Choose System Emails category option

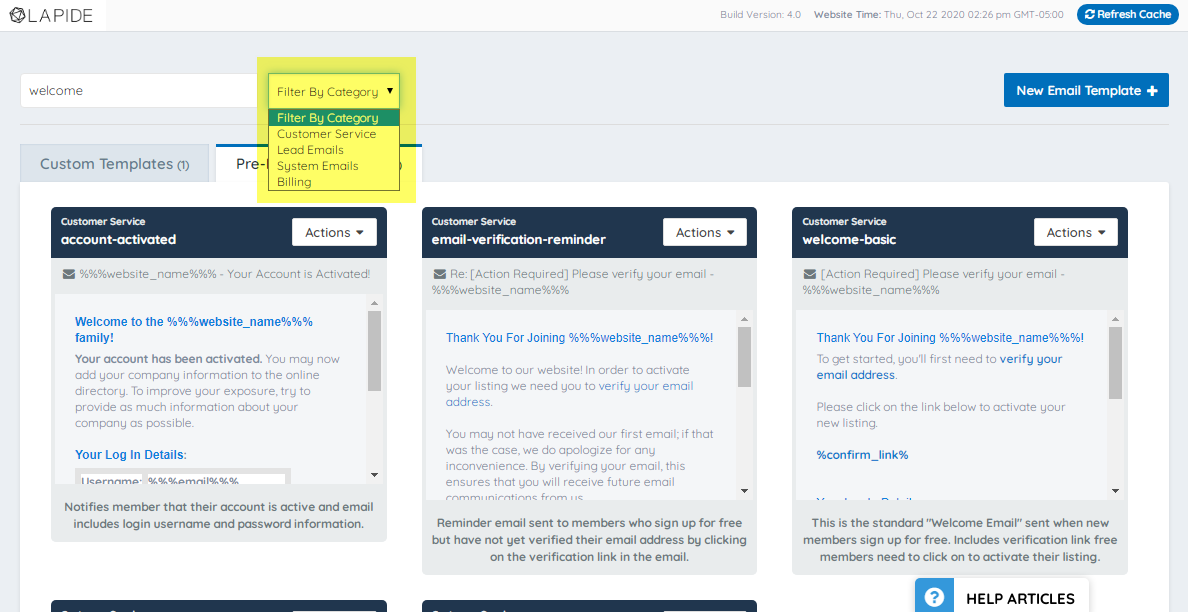334,166
